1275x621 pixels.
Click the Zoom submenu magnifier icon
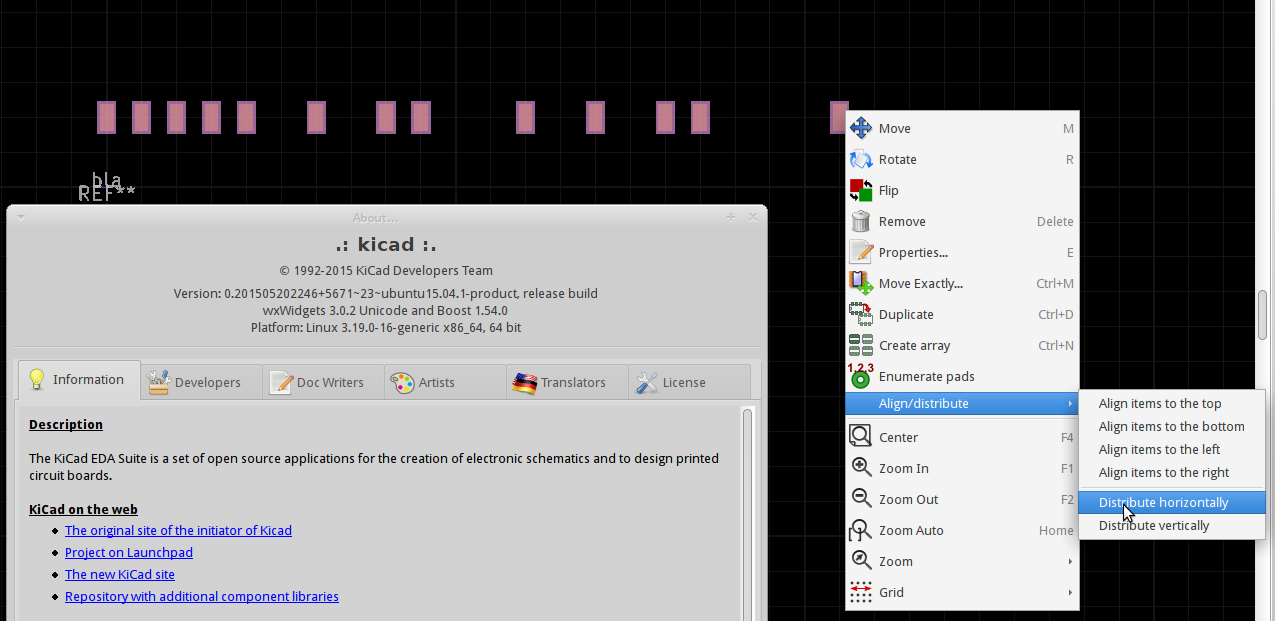click(860, 561)
